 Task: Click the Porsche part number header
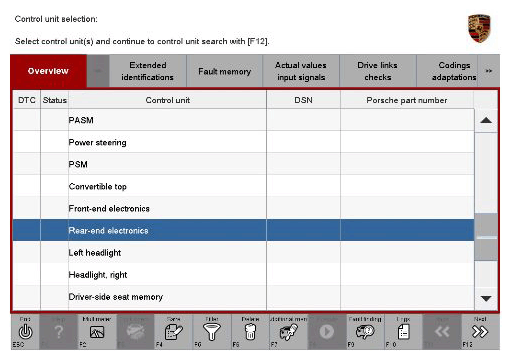[x=407, y=100]
